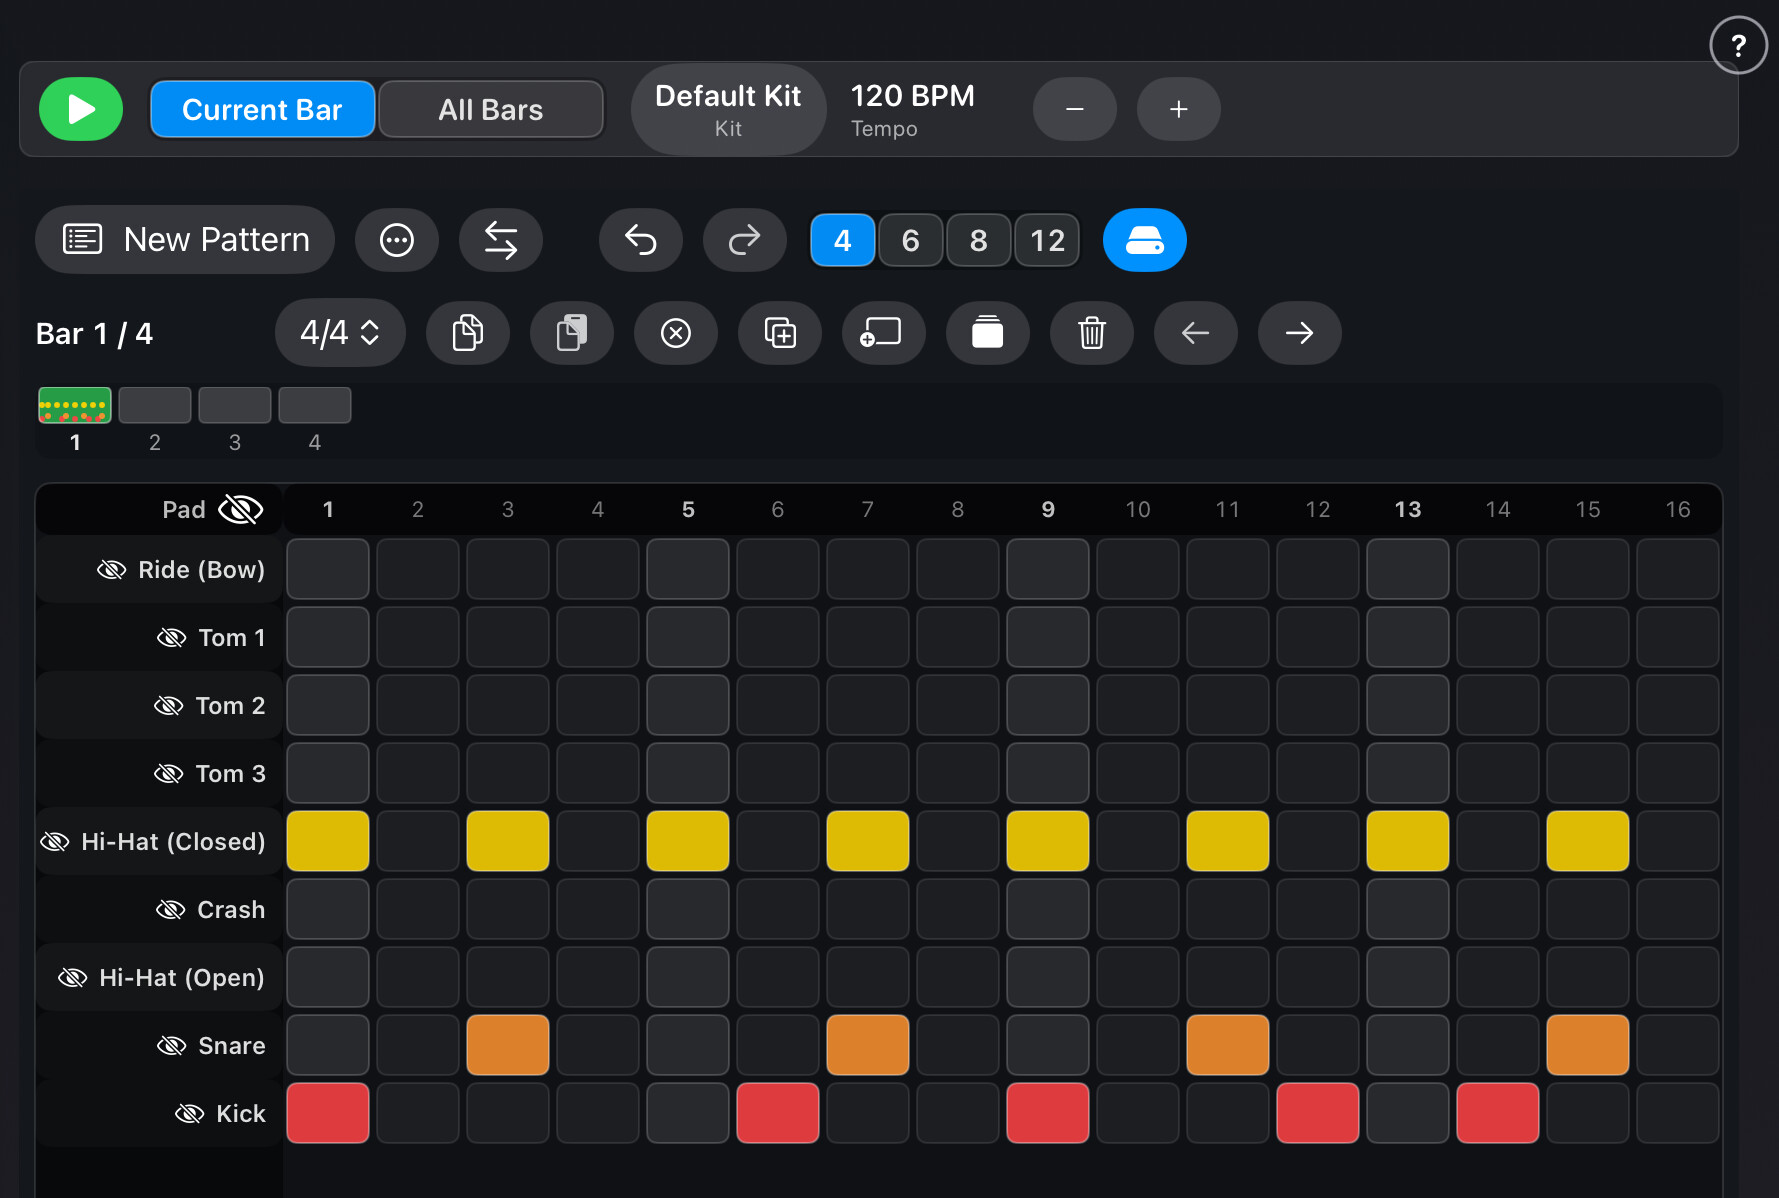Screen dimensions: 1779x1198
Task: Select the Current Bar playback mode
Action: tap(263, 109)
